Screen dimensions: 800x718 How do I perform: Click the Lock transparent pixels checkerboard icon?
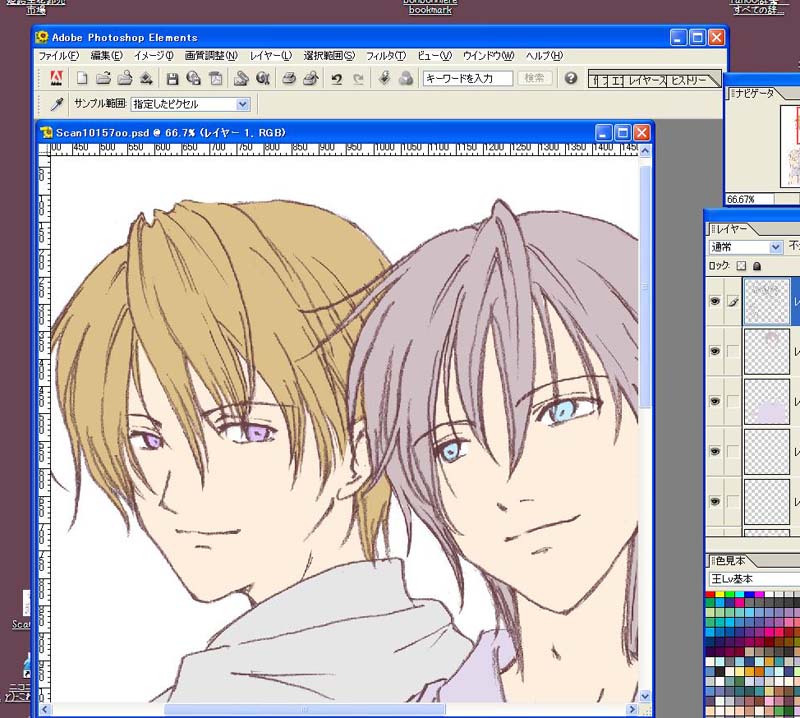[x=741, y=266]
